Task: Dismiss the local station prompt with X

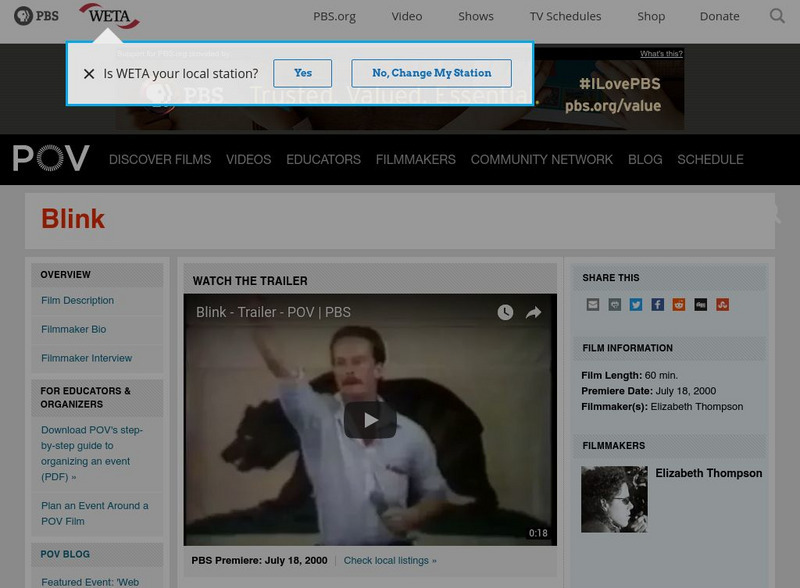Action: pyautogui.click(x=89, y=74)
